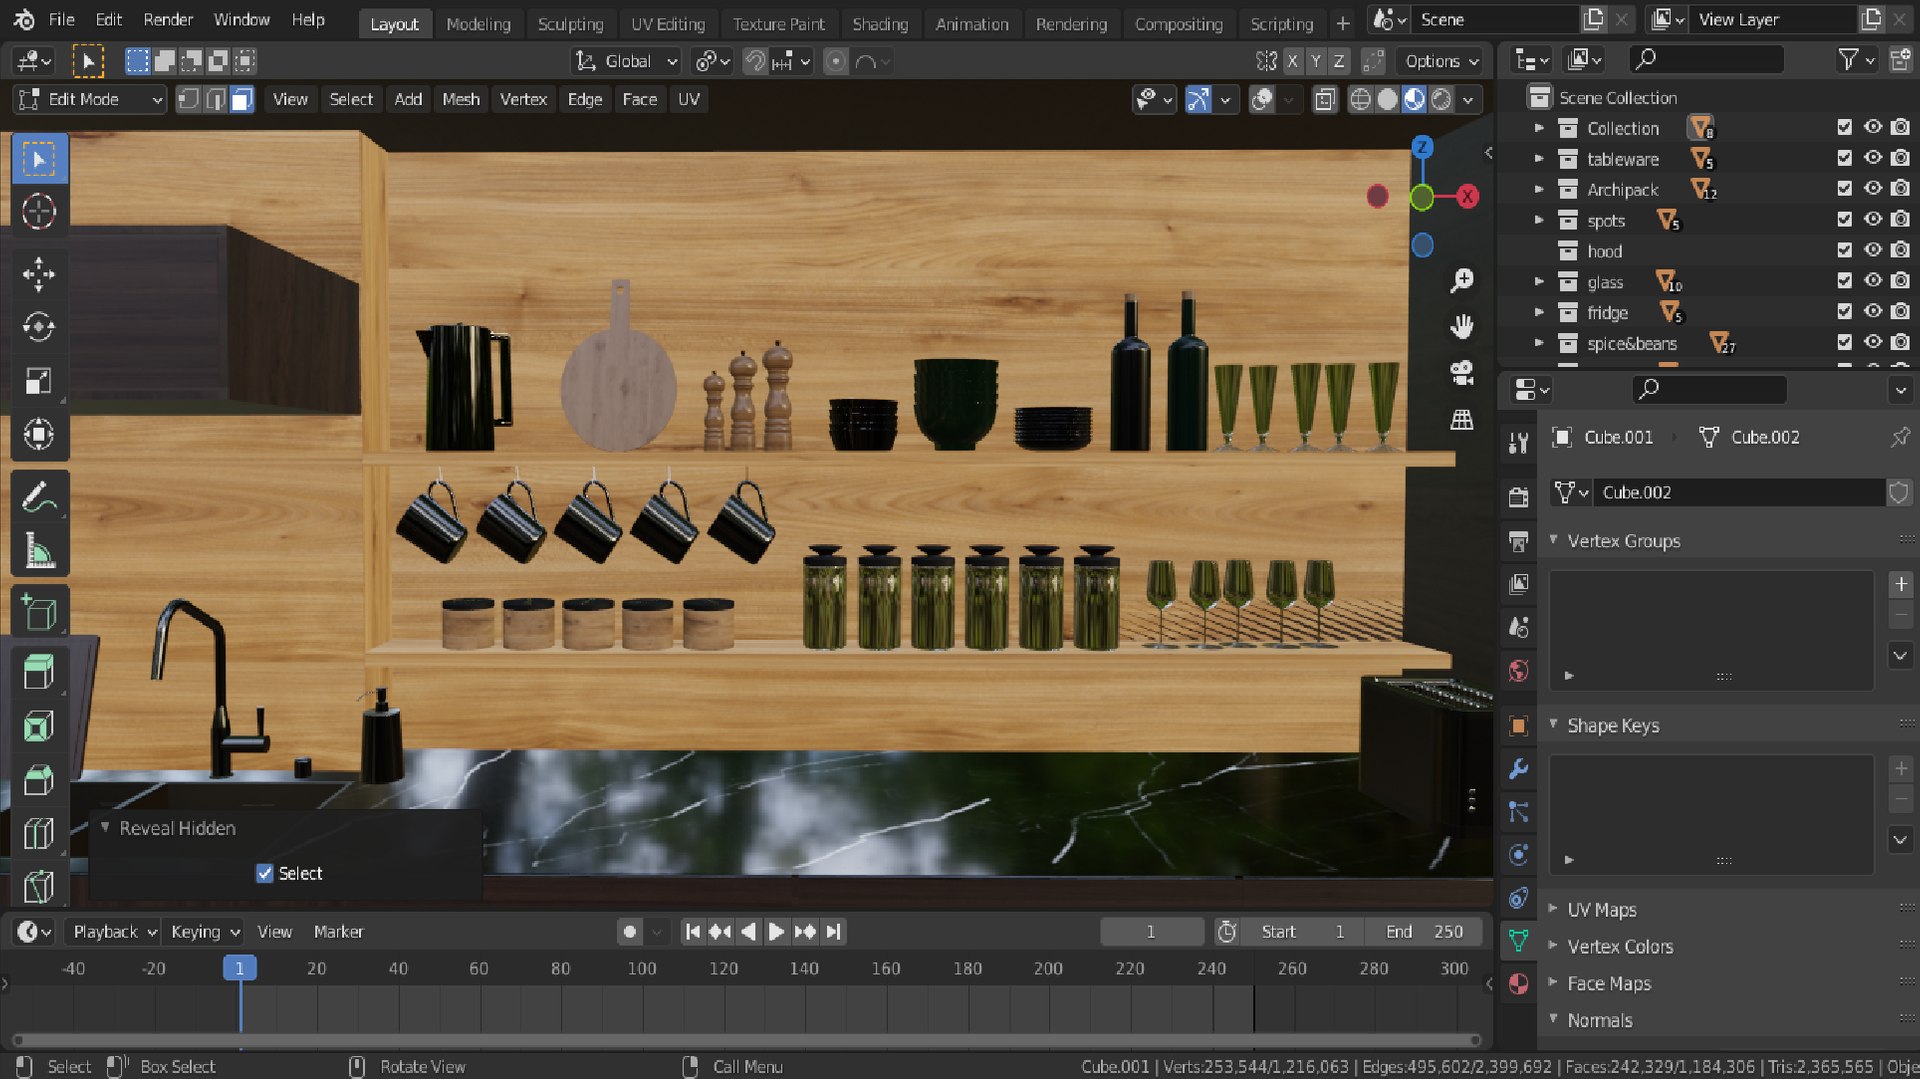Select the Measure tool
The width and height of the screenshot is (1920, 1079).
39,550
